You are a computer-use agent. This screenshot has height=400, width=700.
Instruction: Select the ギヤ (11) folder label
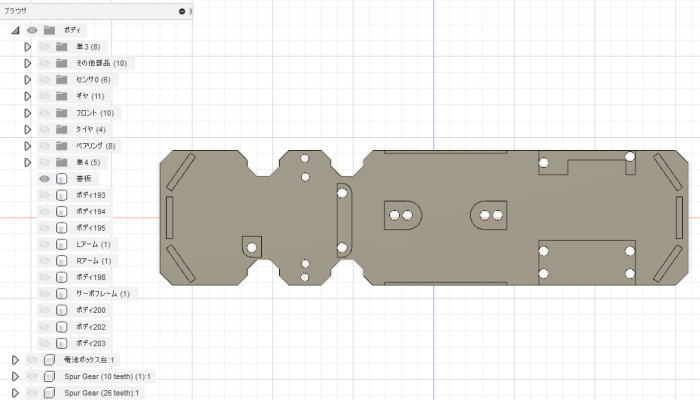90,96
